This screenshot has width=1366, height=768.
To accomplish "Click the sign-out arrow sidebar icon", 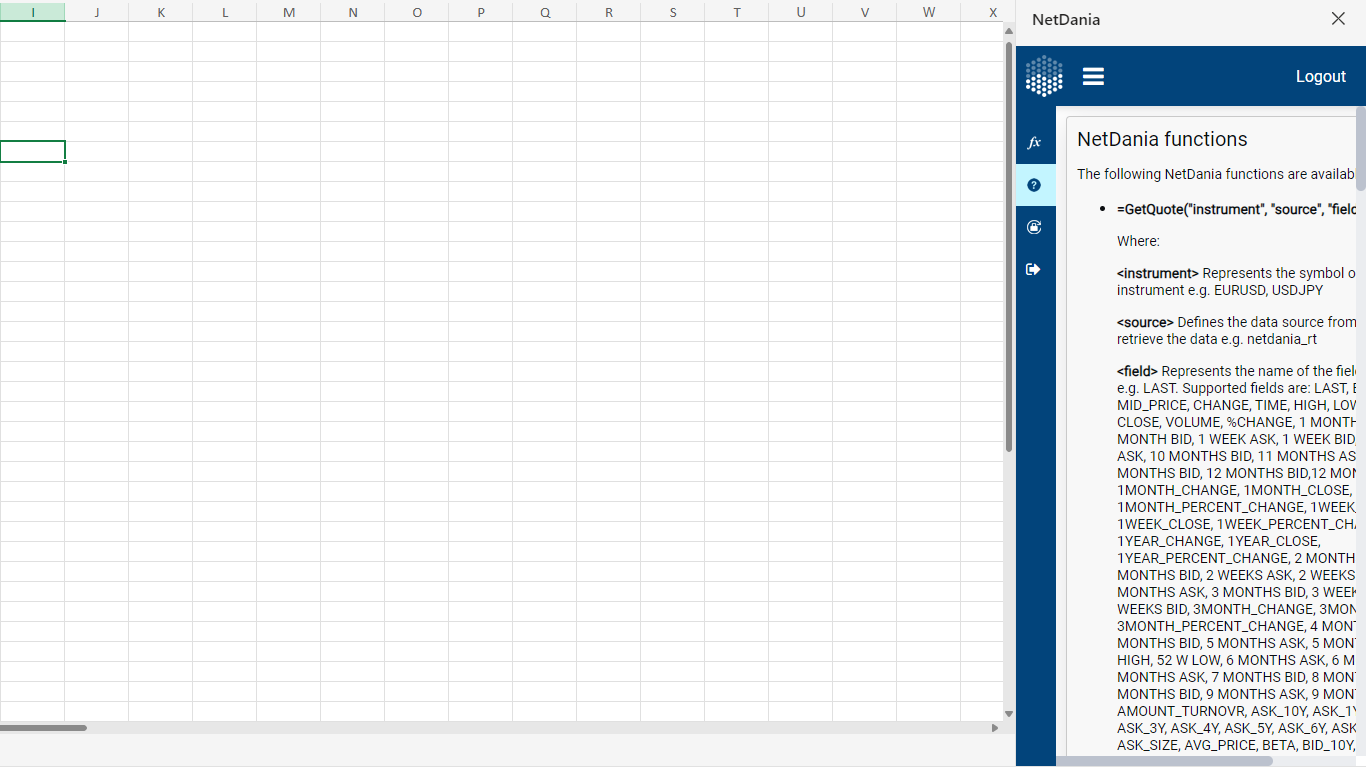I will coord(1034,269).
